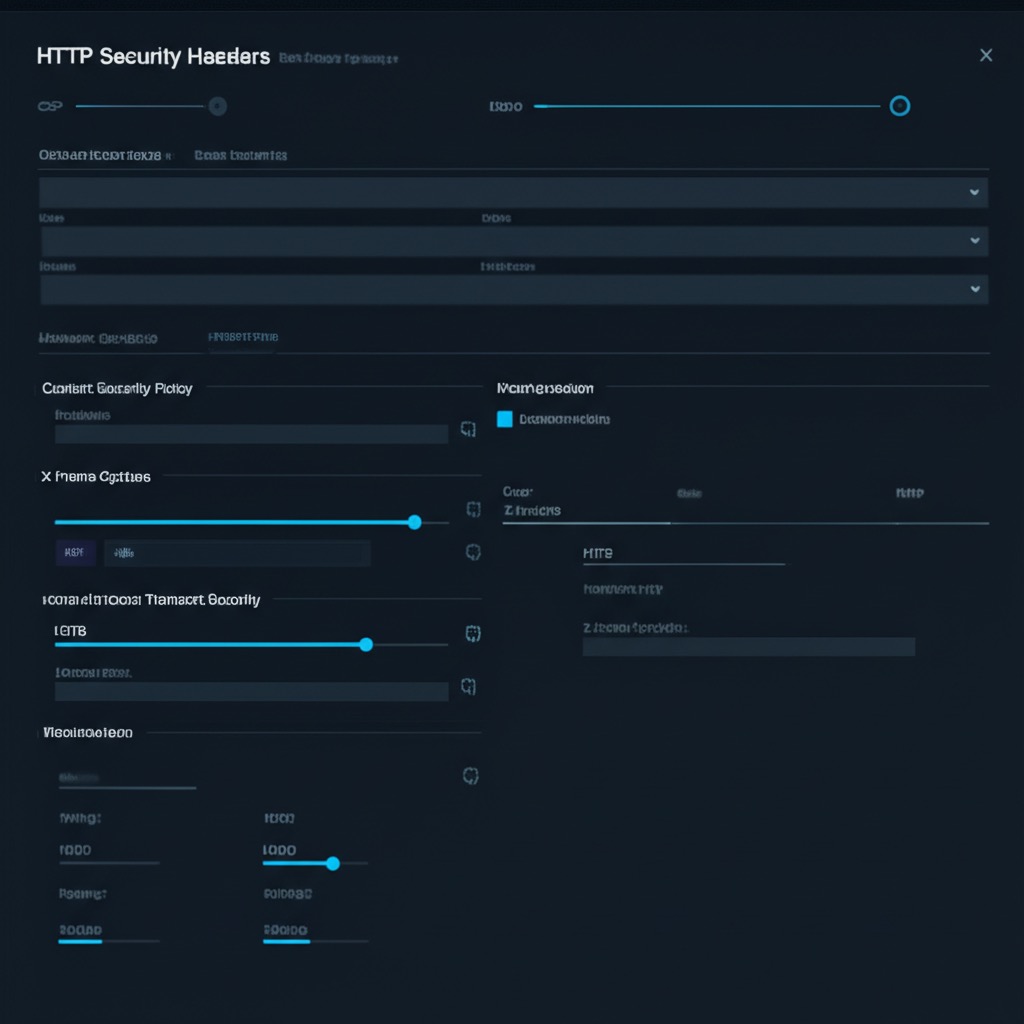Toggle the circular switch at top-right slider end
Screen dimensions: 1024x1024
[x=900, y=106]
